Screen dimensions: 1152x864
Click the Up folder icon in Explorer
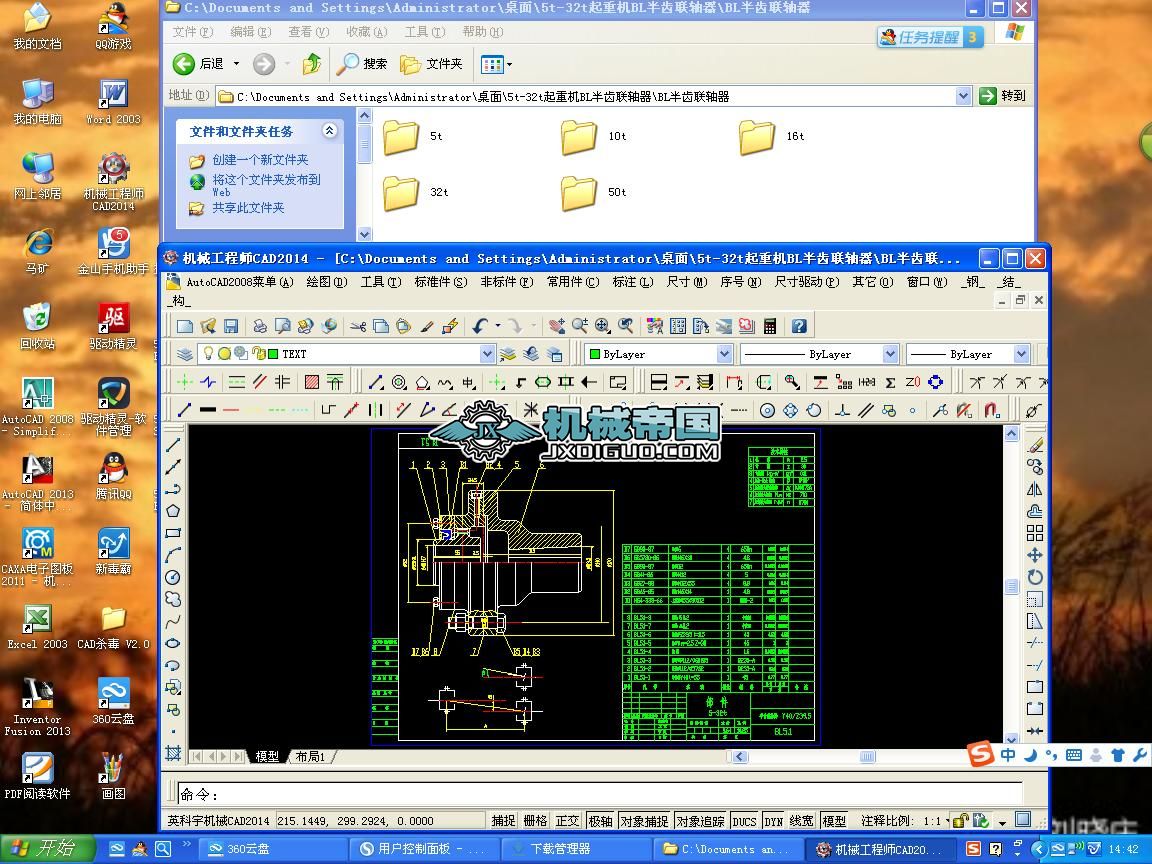click(312, 64)
